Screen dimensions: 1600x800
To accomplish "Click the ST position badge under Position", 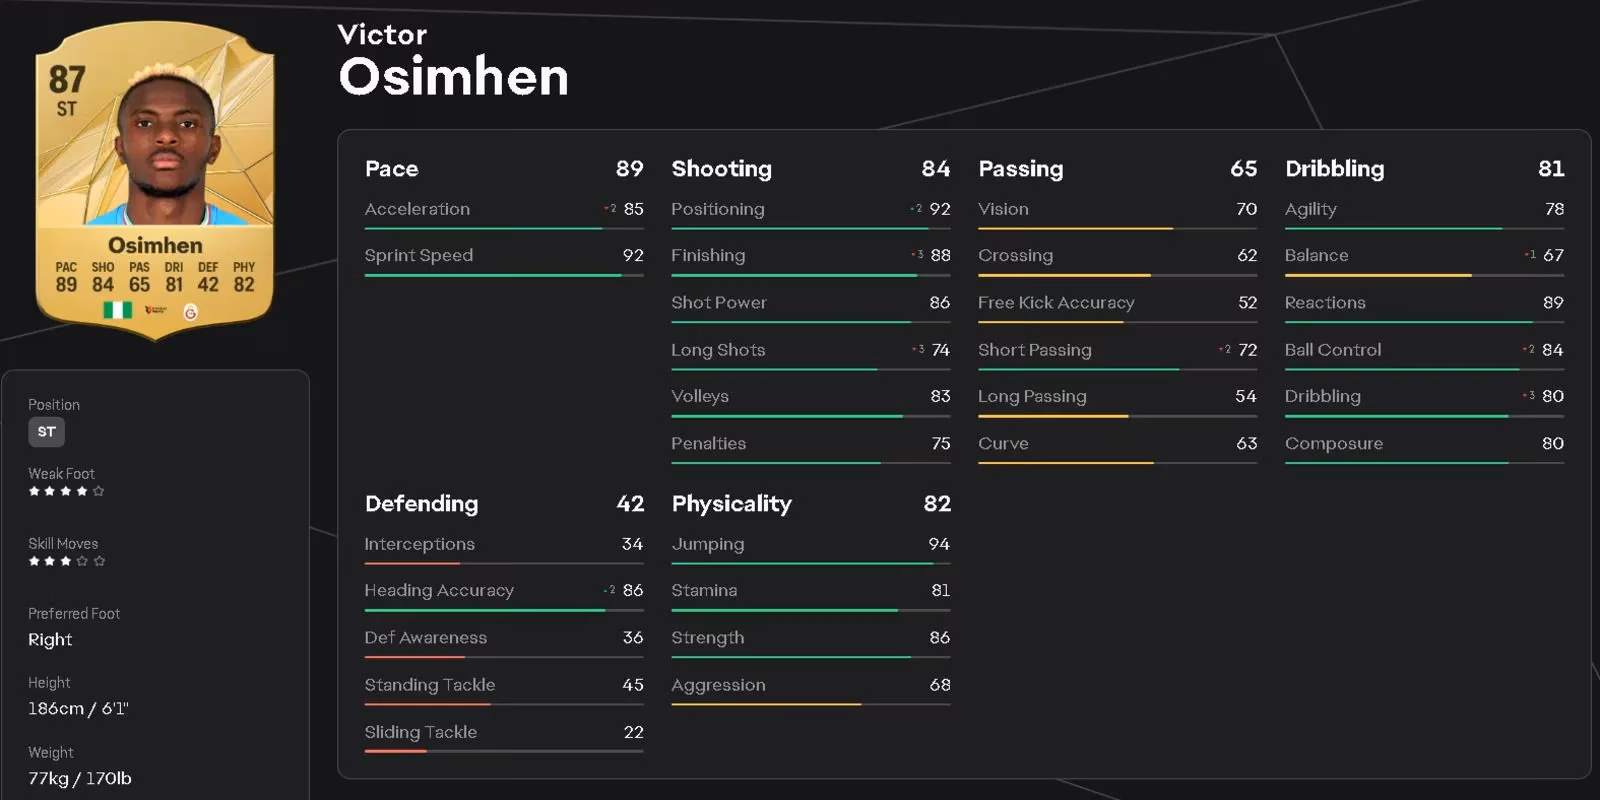I will point(46,431).
